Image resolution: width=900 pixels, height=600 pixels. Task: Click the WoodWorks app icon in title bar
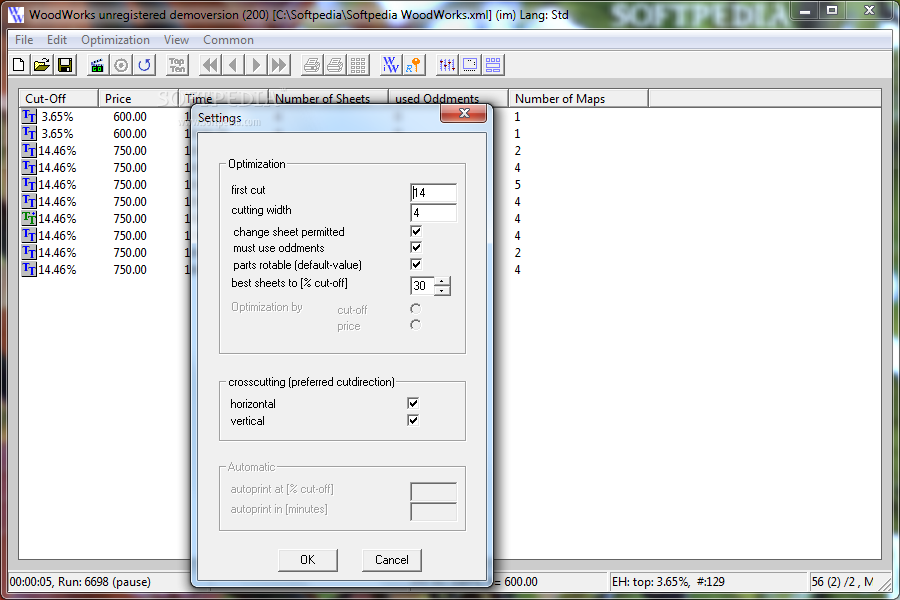(15, 13)
